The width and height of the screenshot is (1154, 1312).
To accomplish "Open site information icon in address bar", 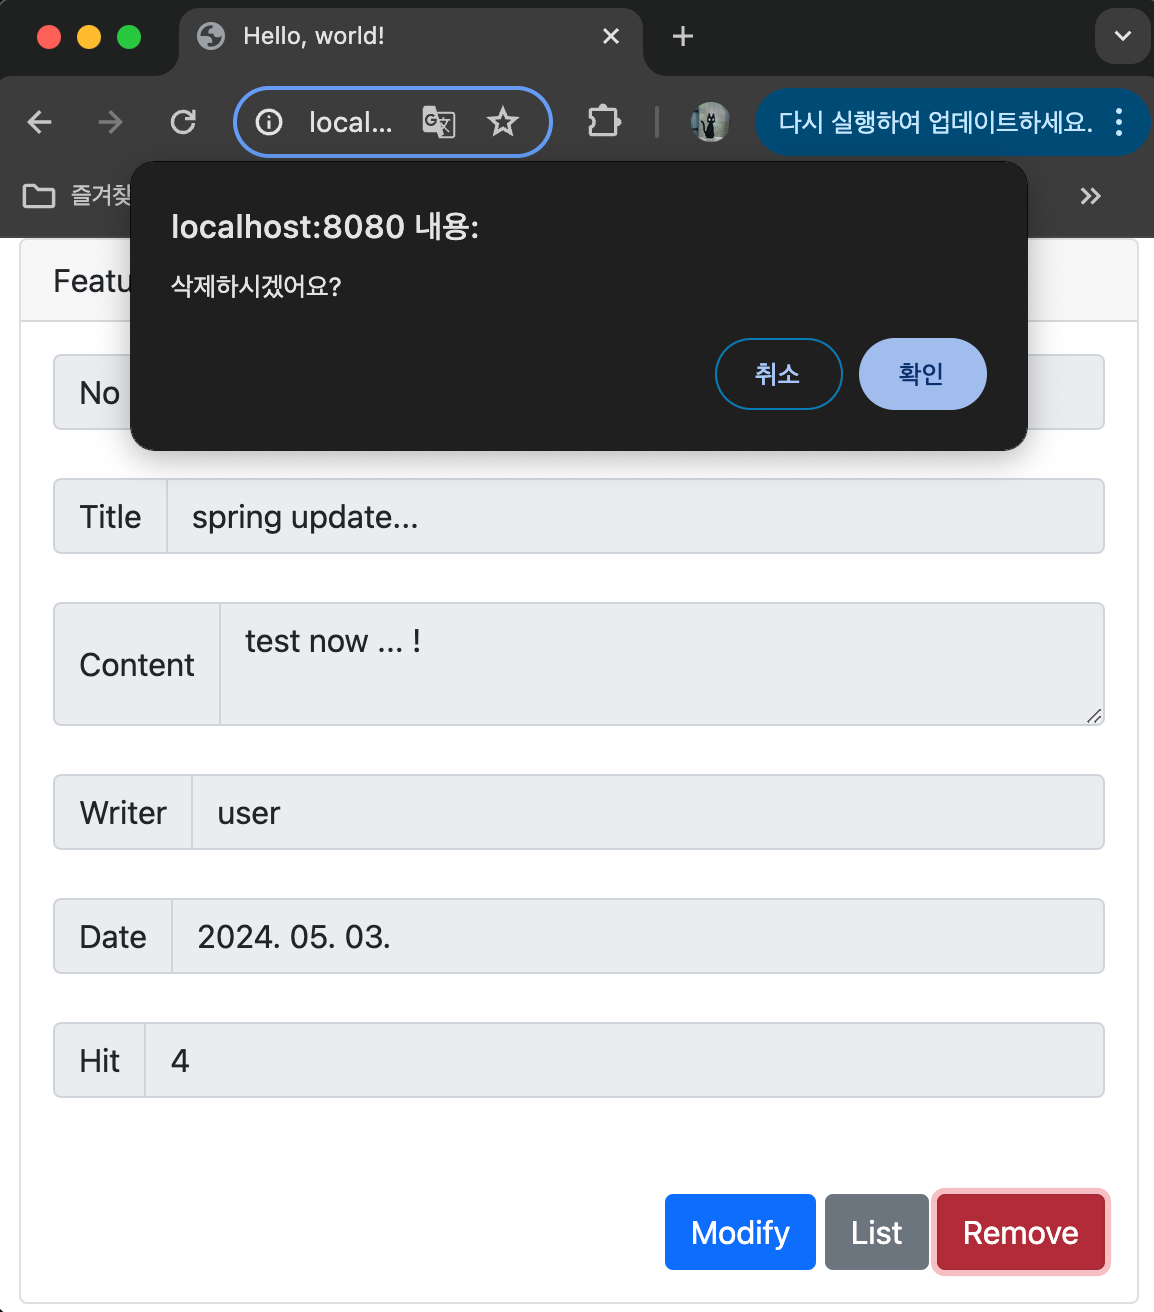I will 269,122.
